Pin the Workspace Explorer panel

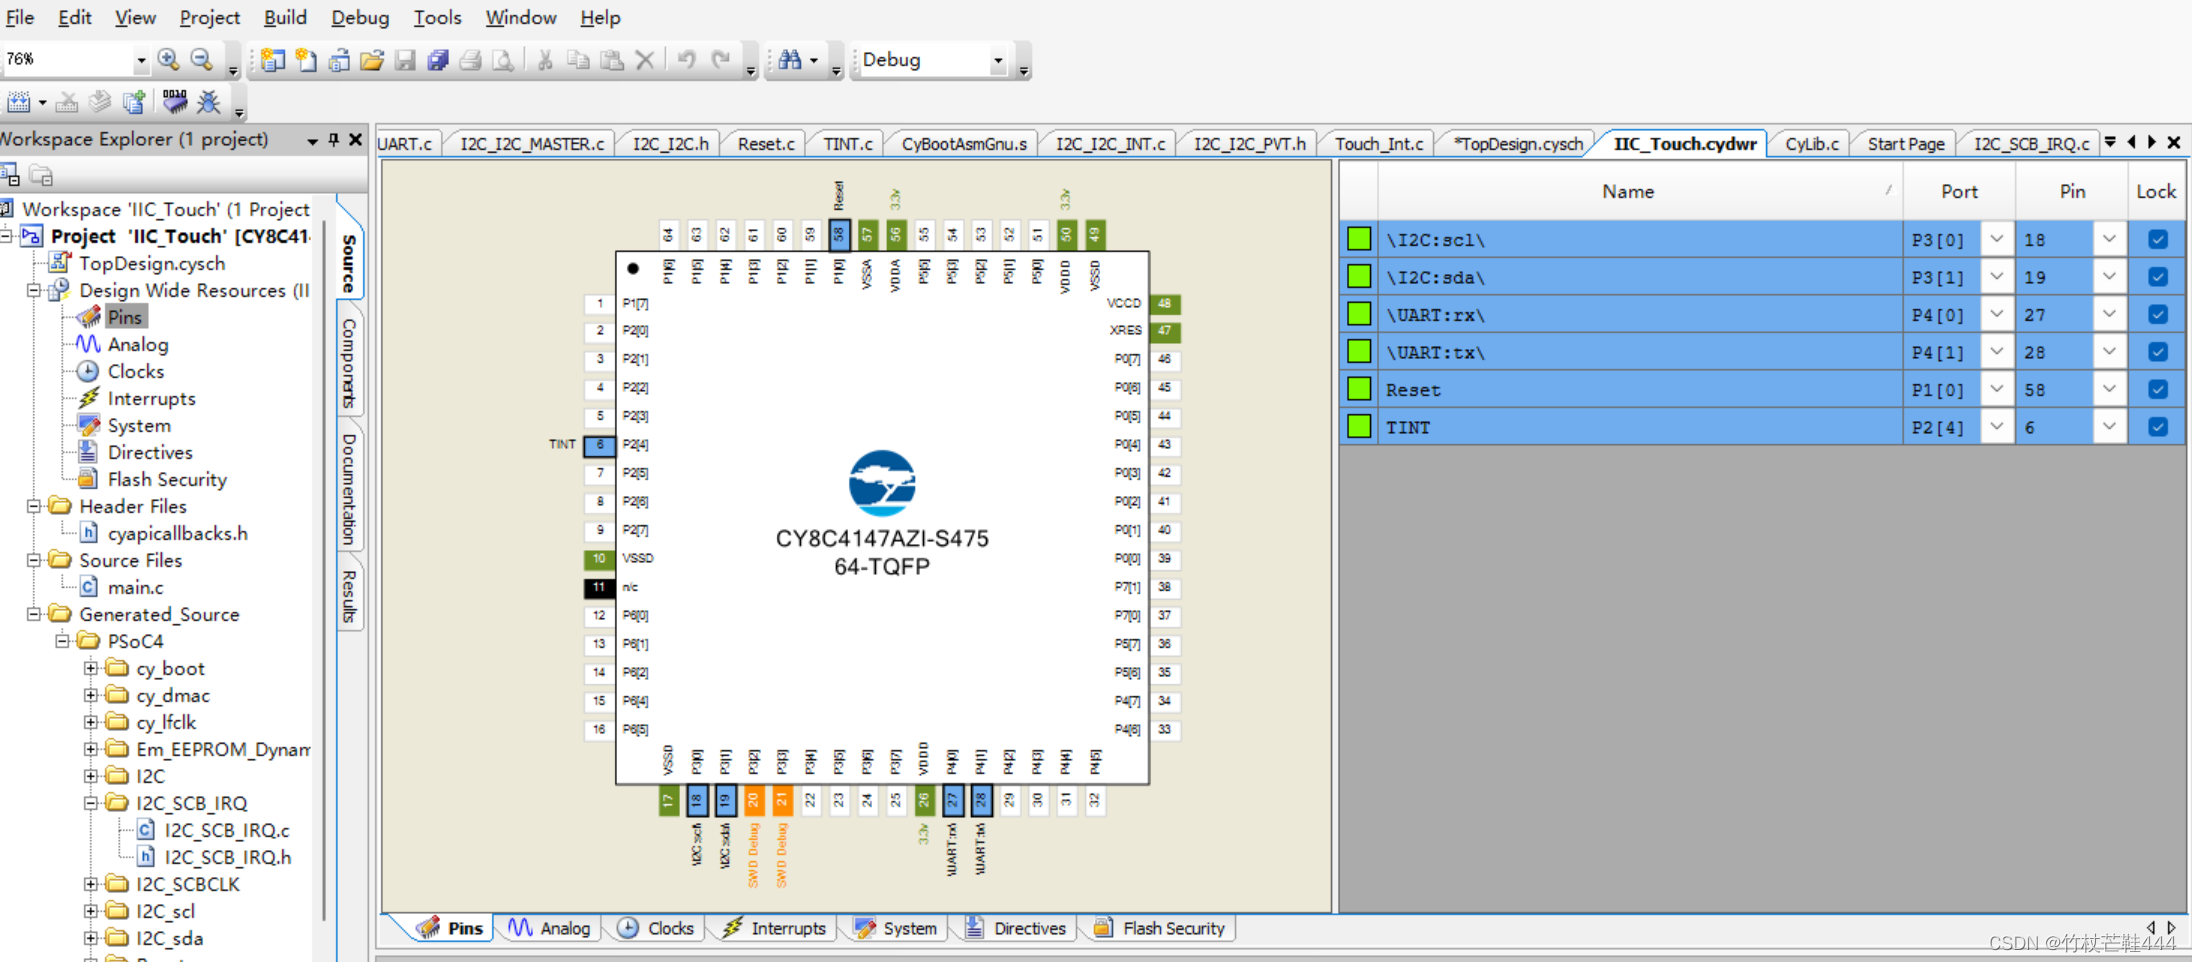tap(334, 139)
